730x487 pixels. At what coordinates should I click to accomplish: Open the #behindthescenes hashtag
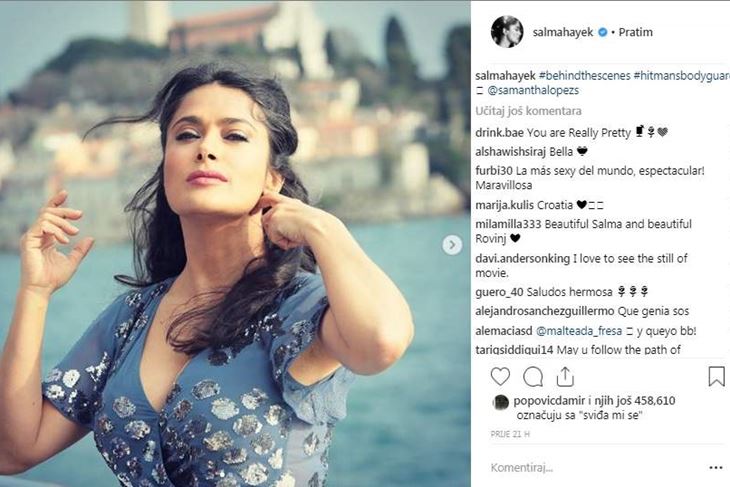pos(585,75)
